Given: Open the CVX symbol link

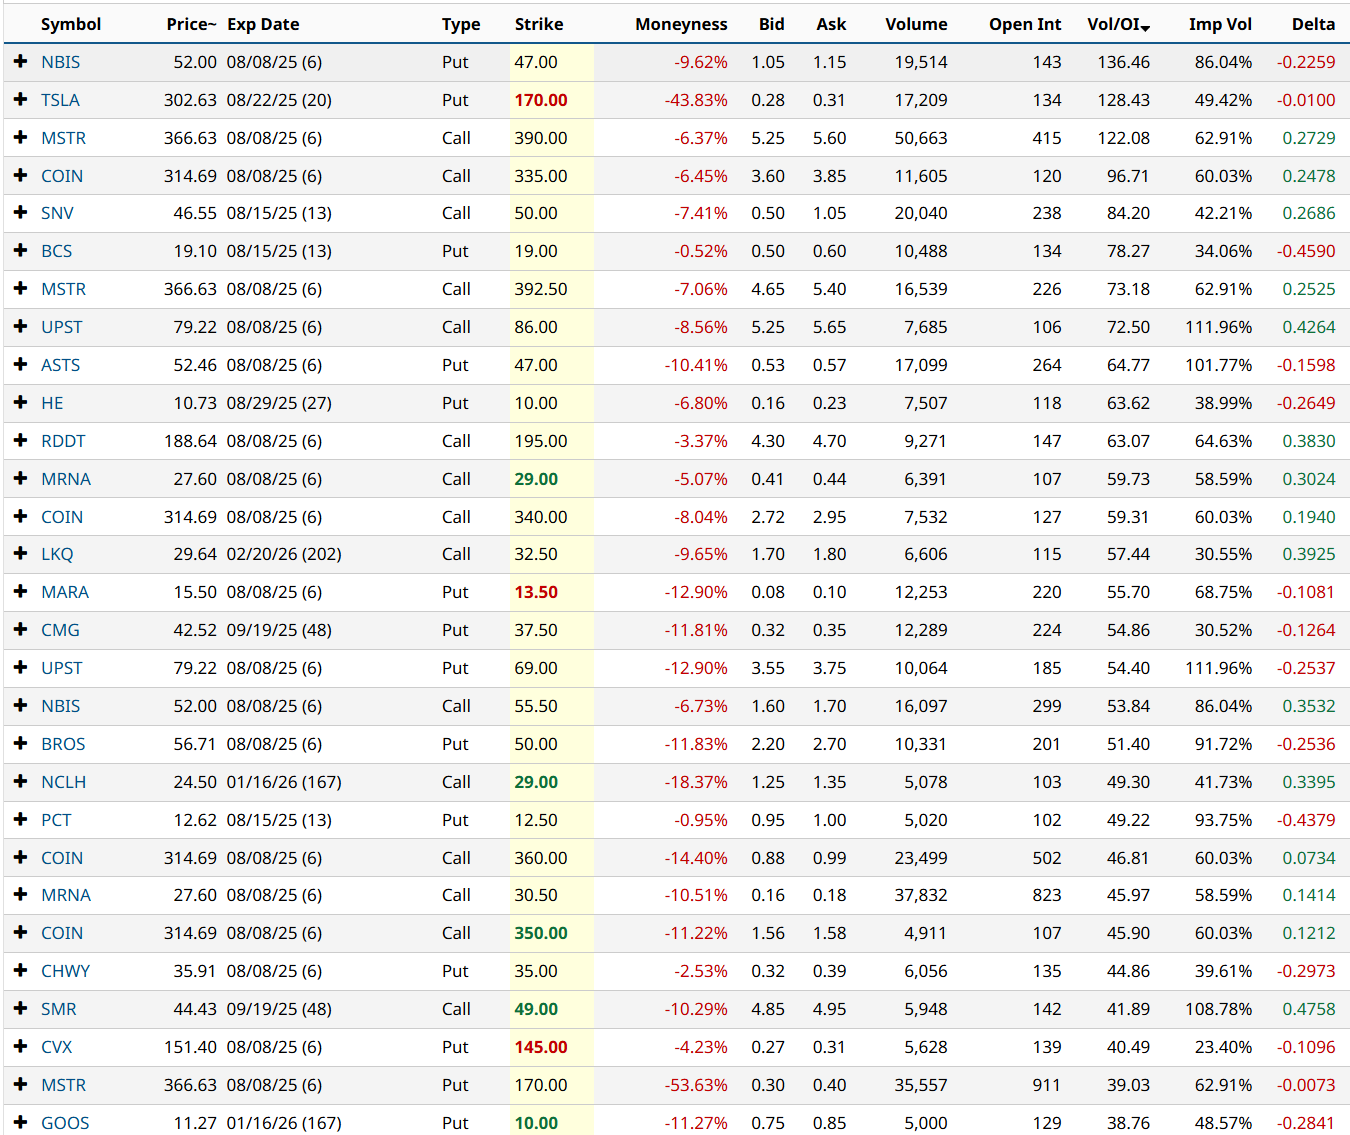Looking at the screenshot, I should coord(57,1047).
